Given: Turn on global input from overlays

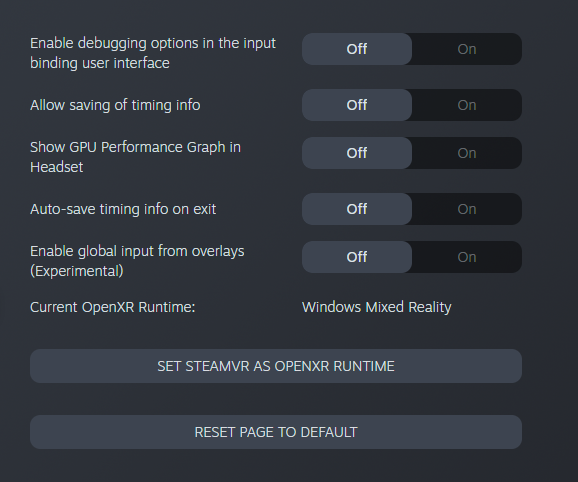Looking at the screenshot, I should click(x=467, y=257).
